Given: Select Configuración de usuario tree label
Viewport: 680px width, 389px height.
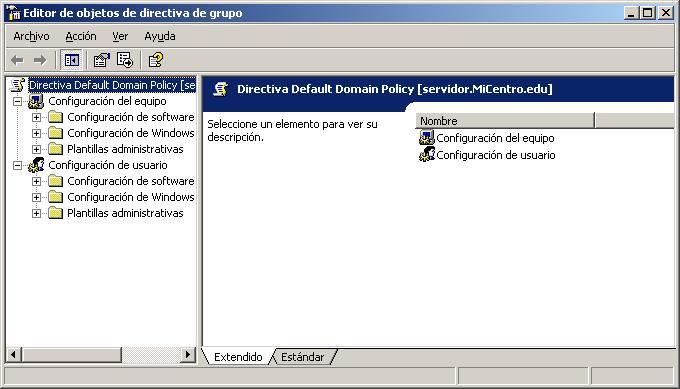Looking at the screenshot, I should [x=108, y=165].
